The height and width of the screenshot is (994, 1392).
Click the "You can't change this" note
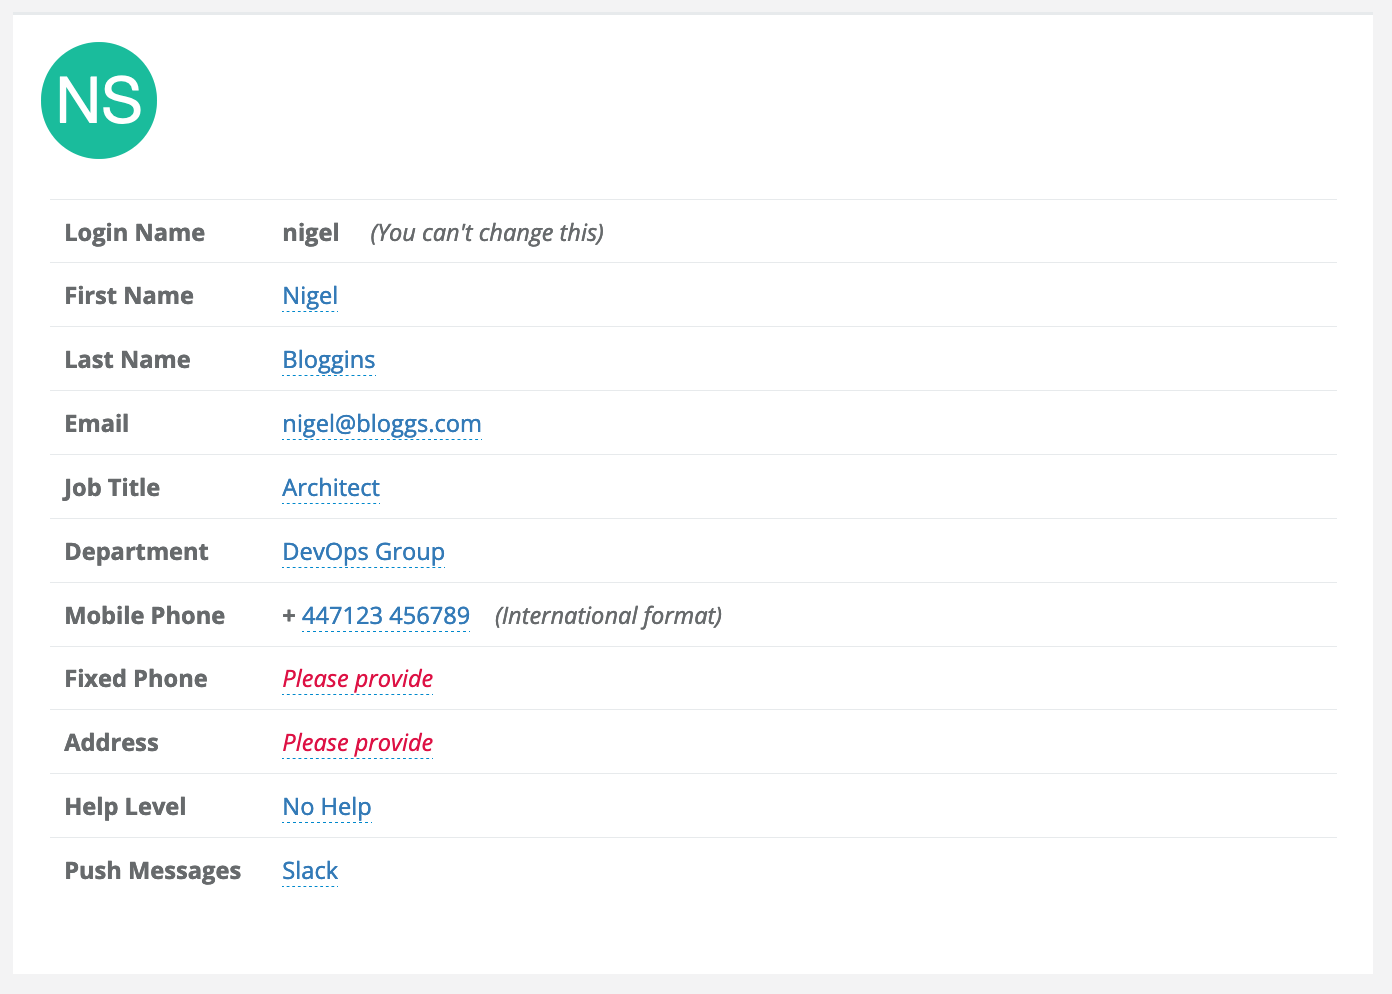tap(487, 233)
